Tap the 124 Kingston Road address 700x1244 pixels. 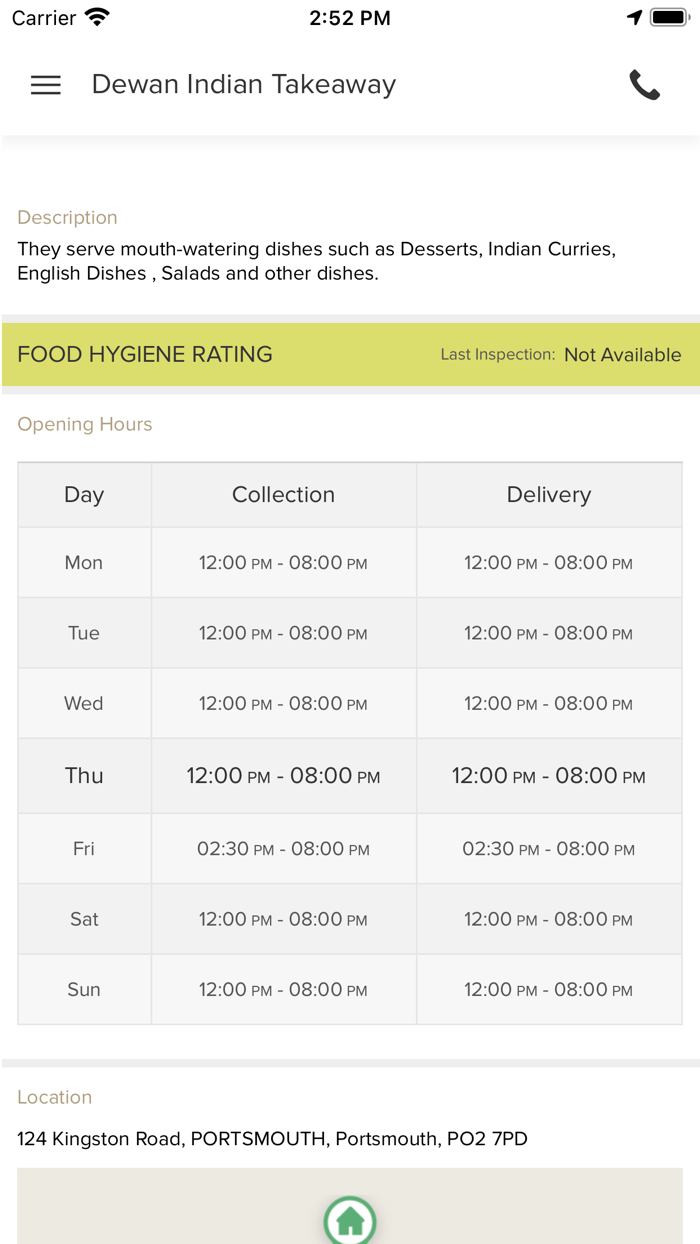[272, 1138]
